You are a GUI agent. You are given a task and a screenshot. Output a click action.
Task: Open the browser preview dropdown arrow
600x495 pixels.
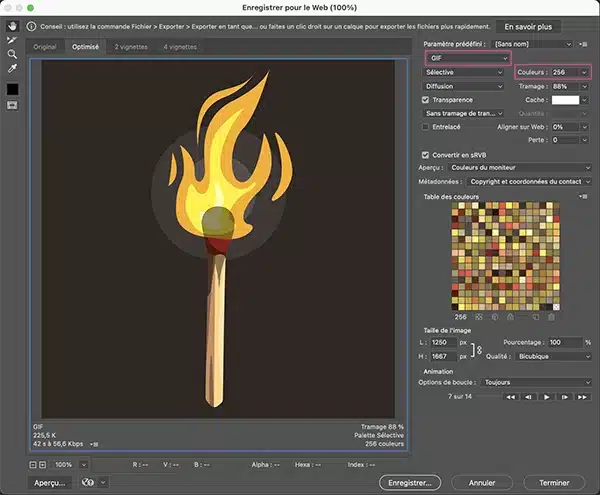coord(103,482)
